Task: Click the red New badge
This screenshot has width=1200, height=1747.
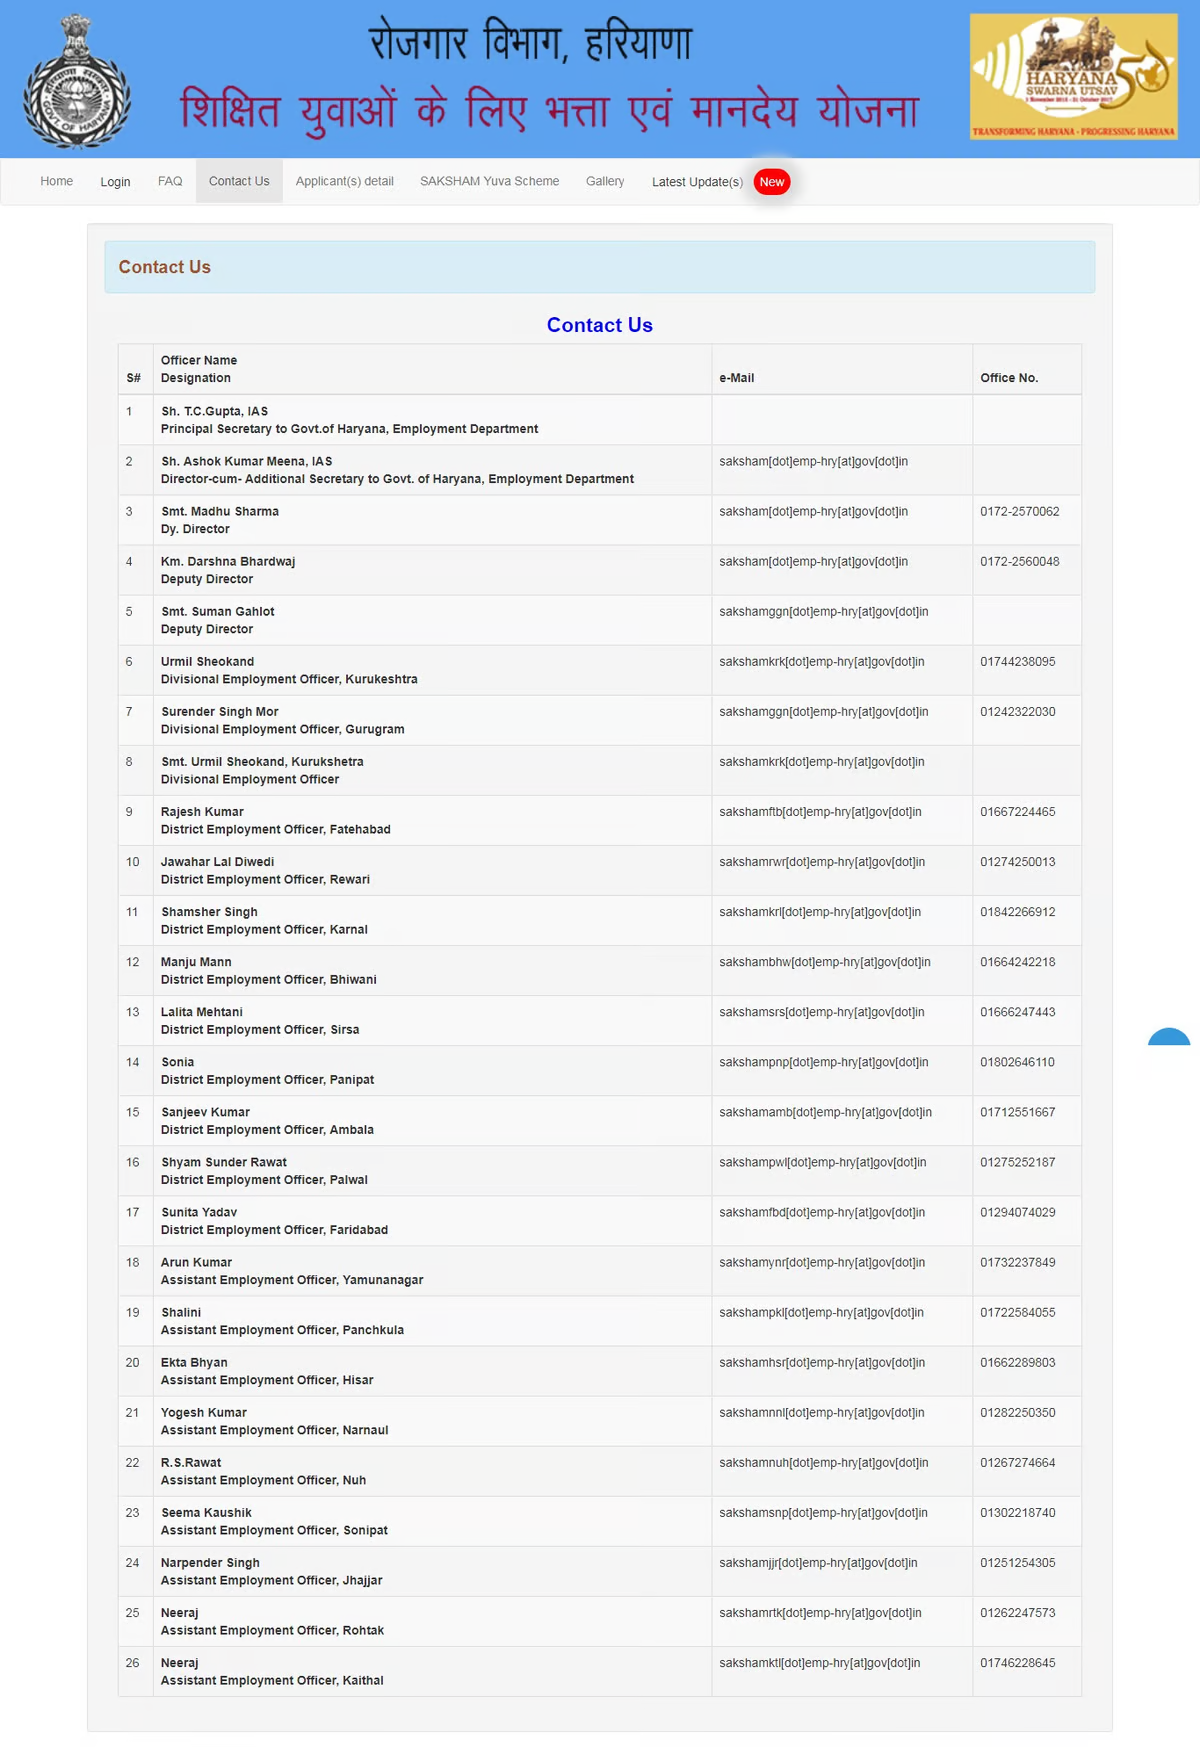Action: (771, 182)
